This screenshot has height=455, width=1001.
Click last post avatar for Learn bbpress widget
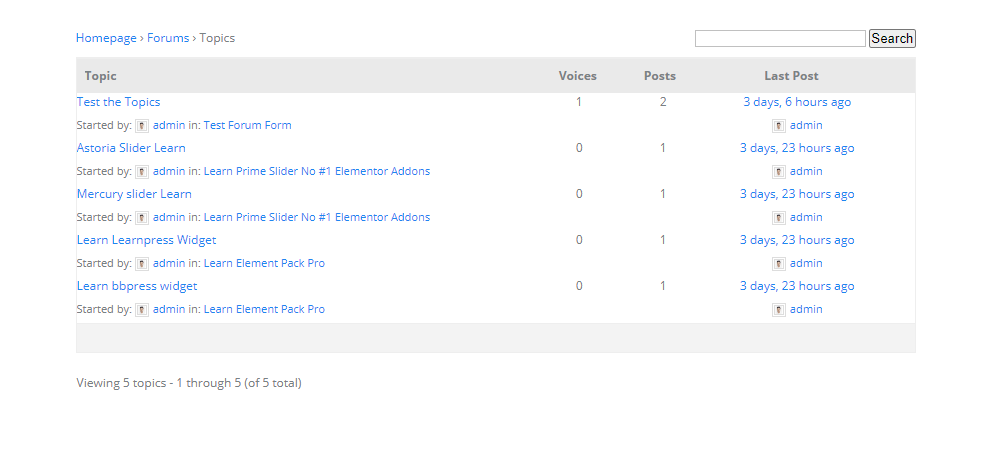coord(779,310)
